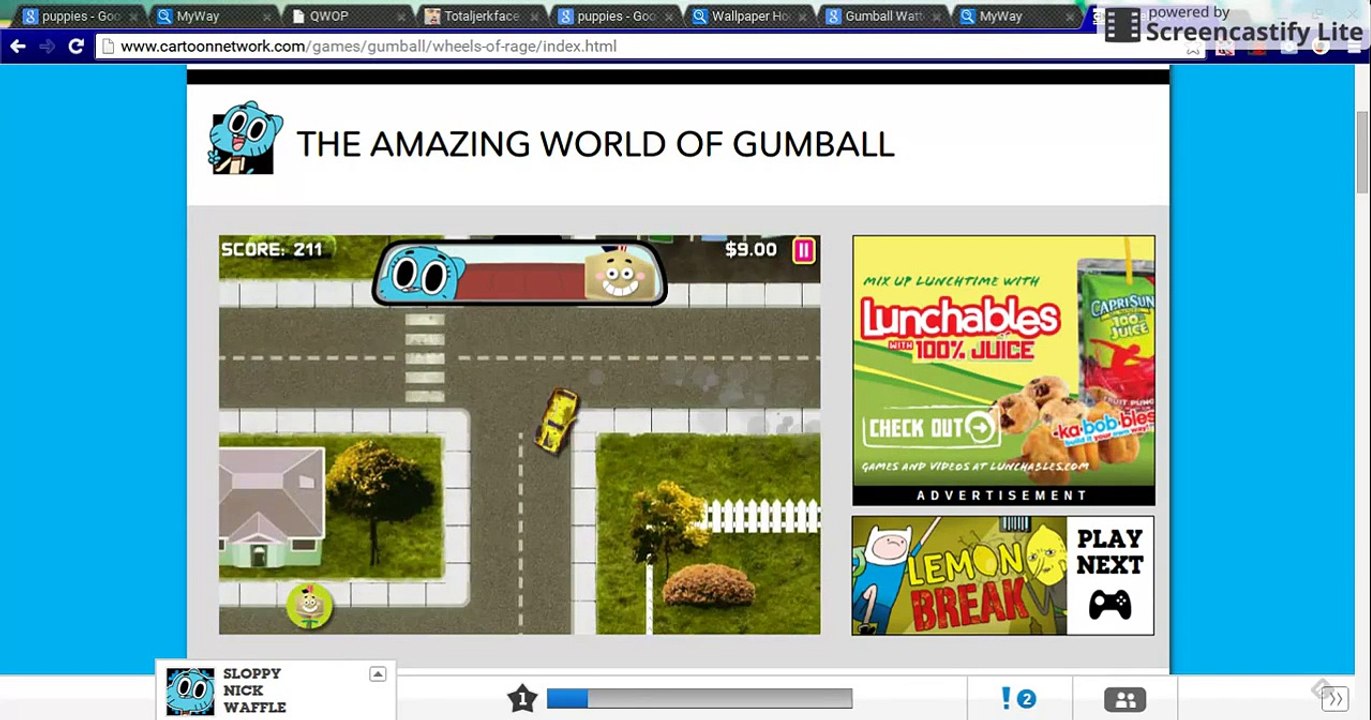Click the level 1 star badge
1371x720 pixels.
(x=522, y=698)
